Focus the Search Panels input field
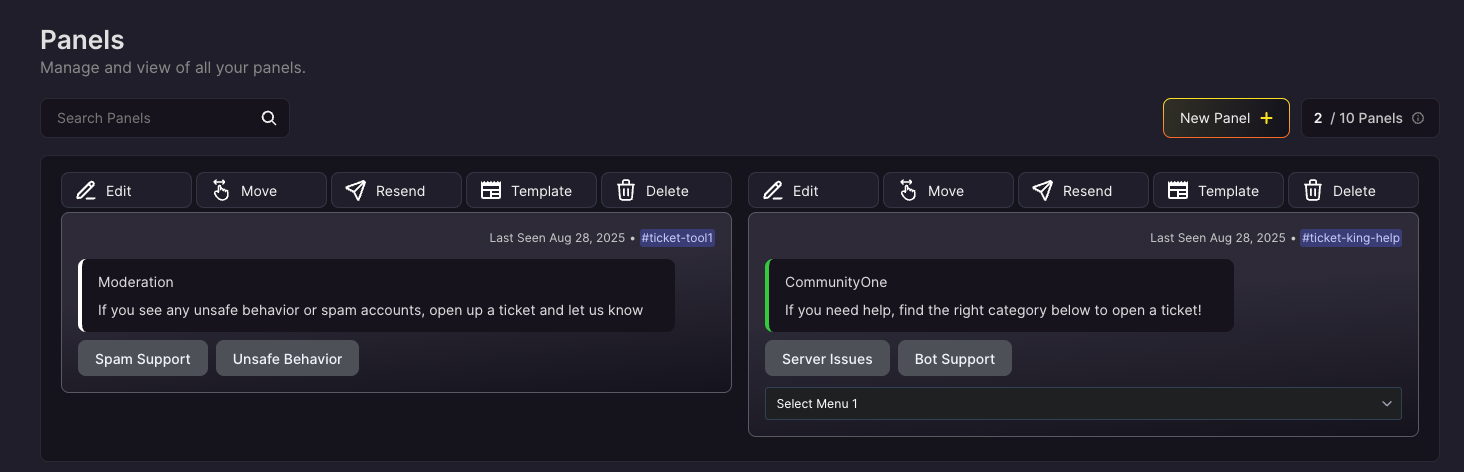This screenshot has height=472, width=1464. click(150, 118)
